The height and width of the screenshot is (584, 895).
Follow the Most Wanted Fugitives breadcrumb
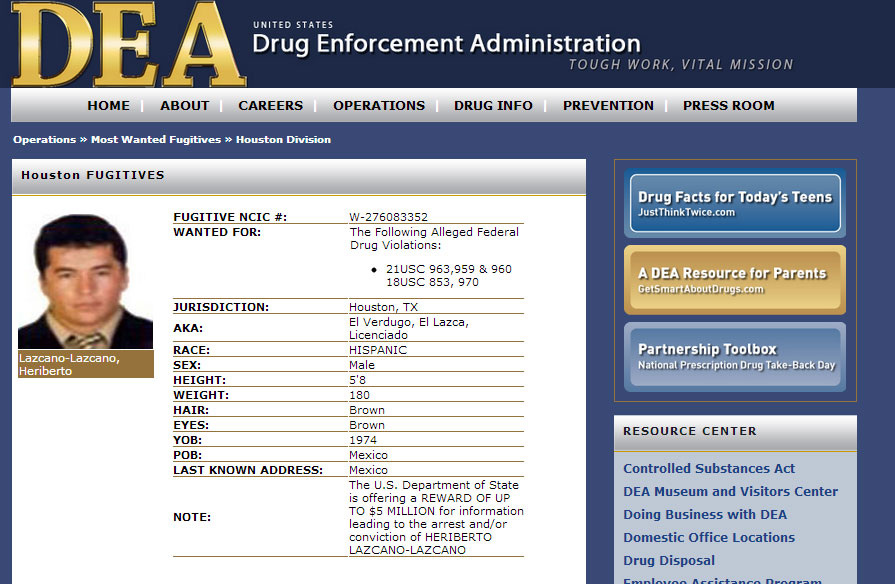coord(156,140)
